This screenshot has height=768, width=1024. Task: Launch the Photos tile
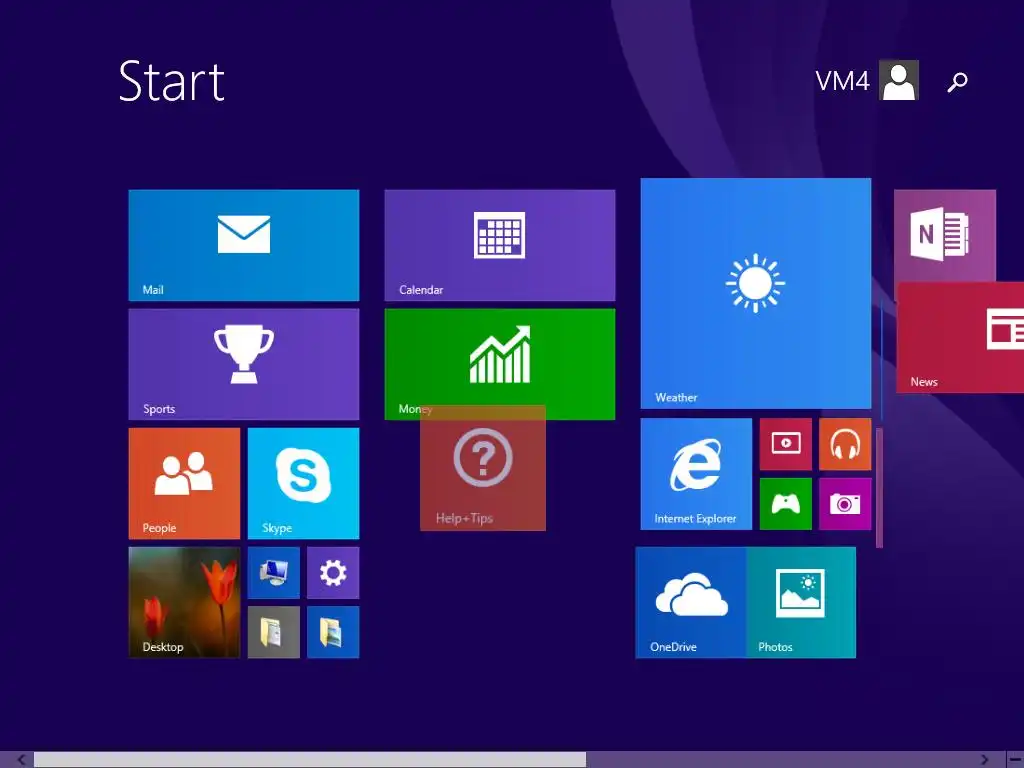[801, 602]
